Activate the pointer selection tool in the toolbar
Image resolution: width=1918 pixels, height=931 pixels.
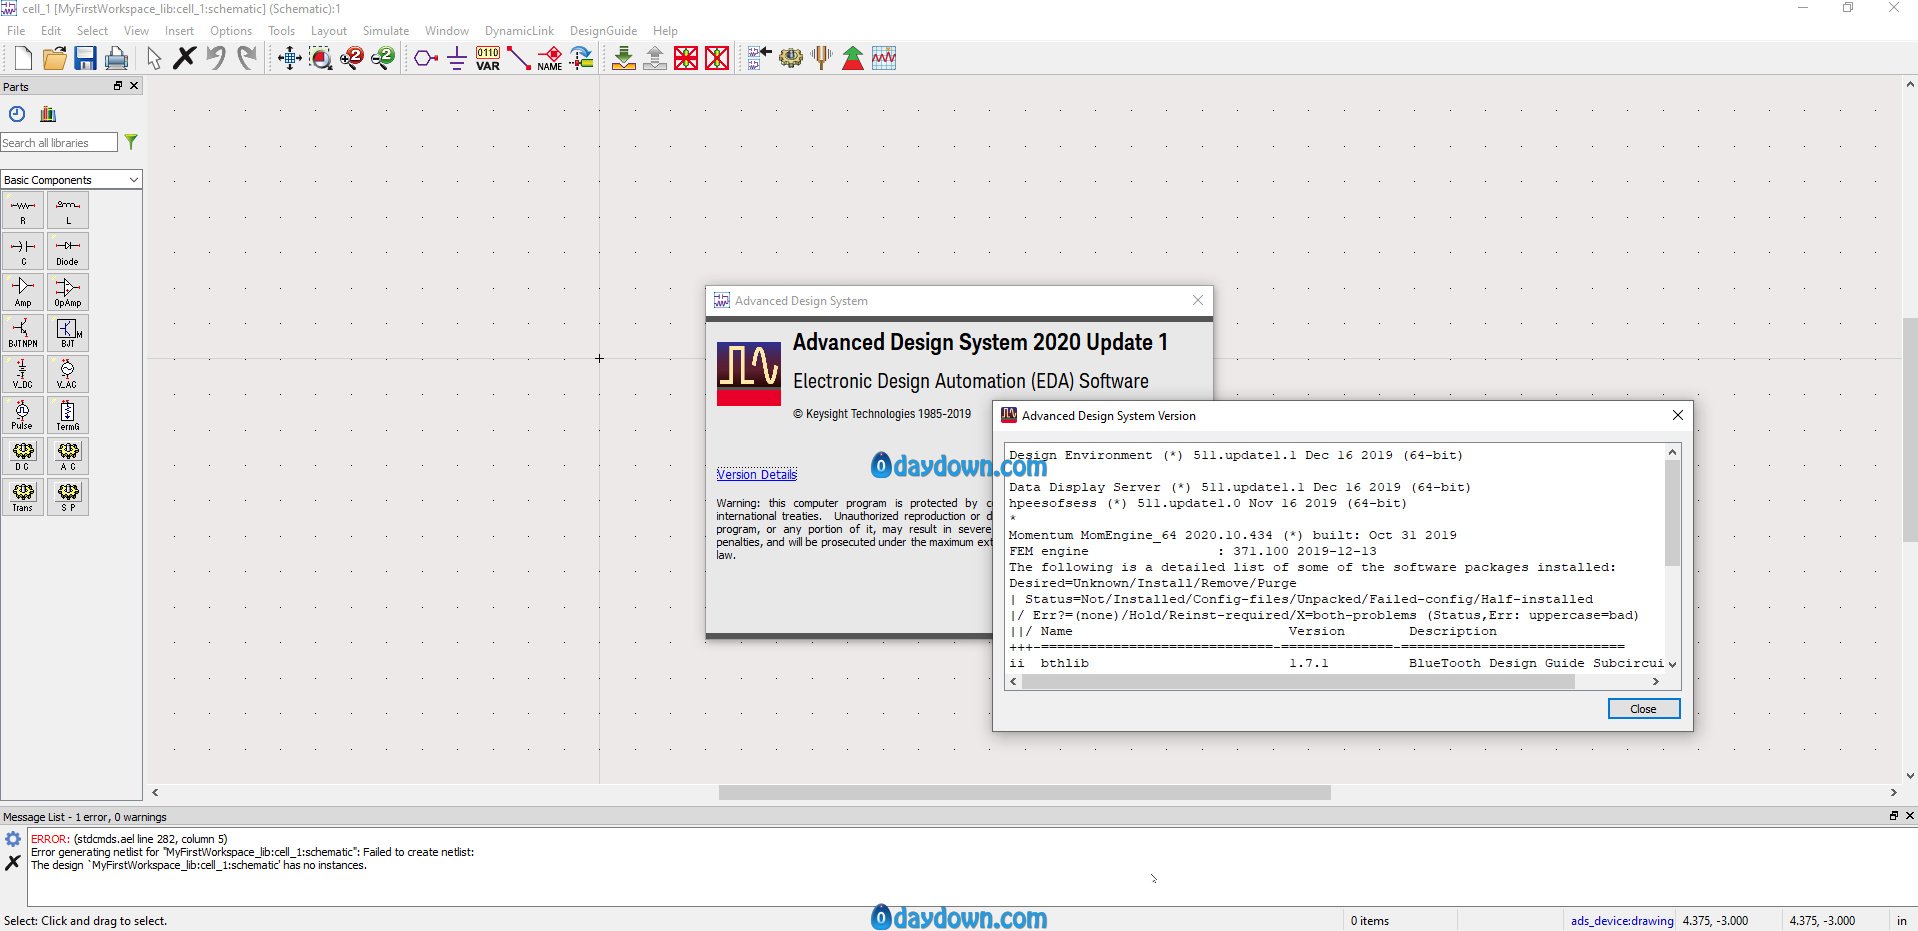click(154, 58)
